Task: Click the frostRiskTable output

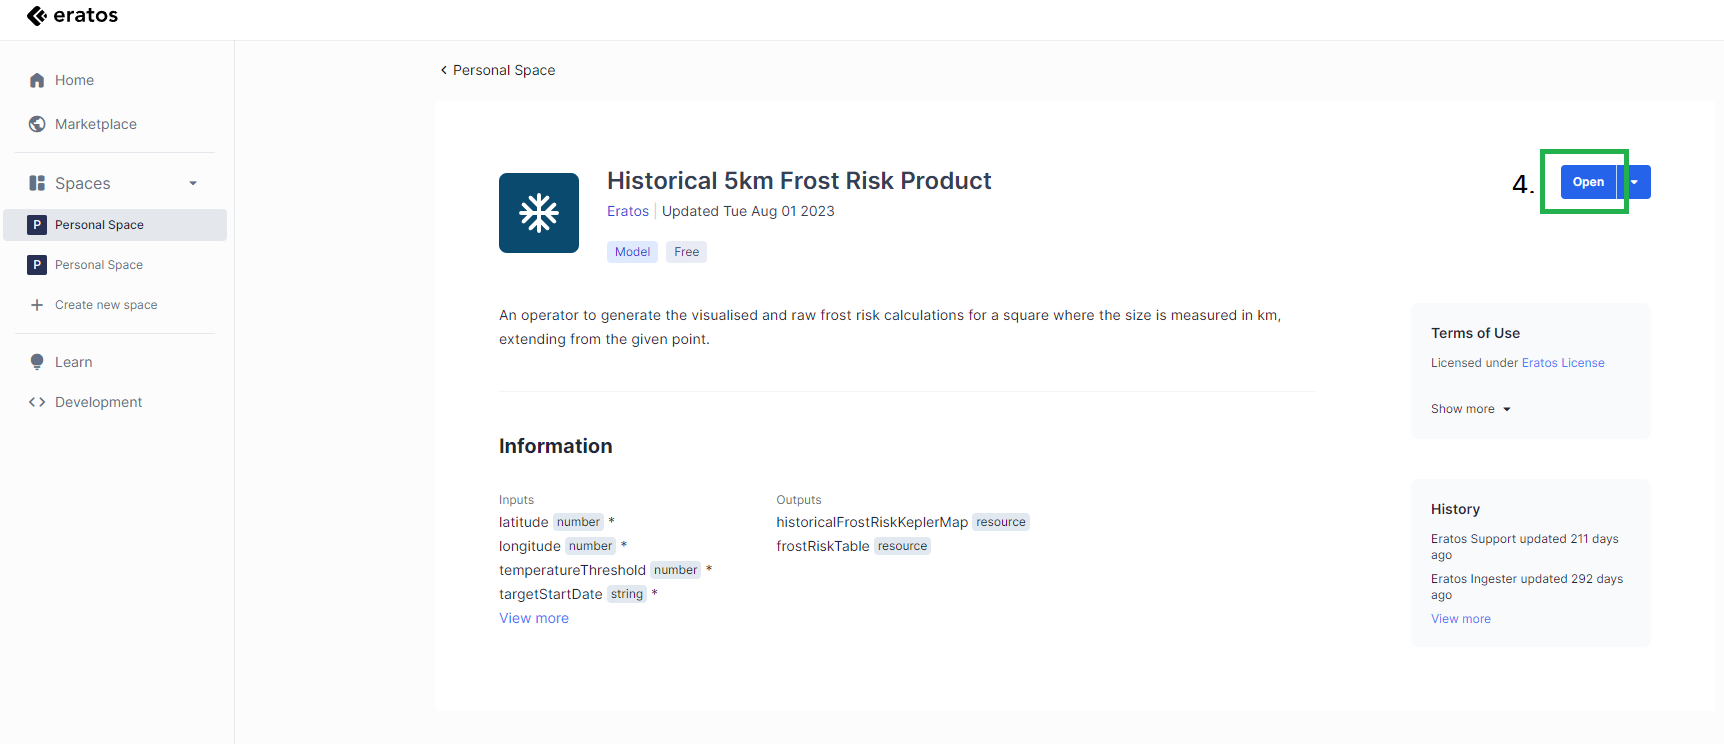Action: [x=823, y=546]
